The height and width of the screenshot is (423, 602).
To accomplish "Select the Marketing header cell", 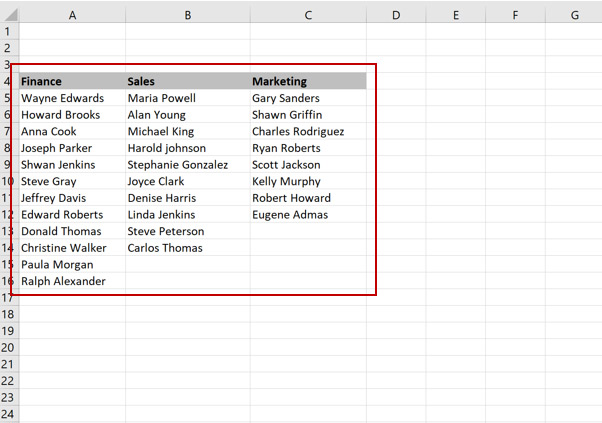I will tap(308, 81).
